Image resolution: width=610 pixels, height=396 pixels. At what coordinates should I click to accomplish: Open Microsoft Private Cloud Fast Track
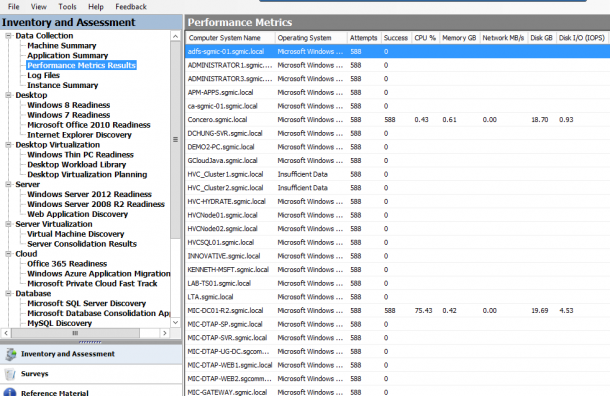click(92, 284)
